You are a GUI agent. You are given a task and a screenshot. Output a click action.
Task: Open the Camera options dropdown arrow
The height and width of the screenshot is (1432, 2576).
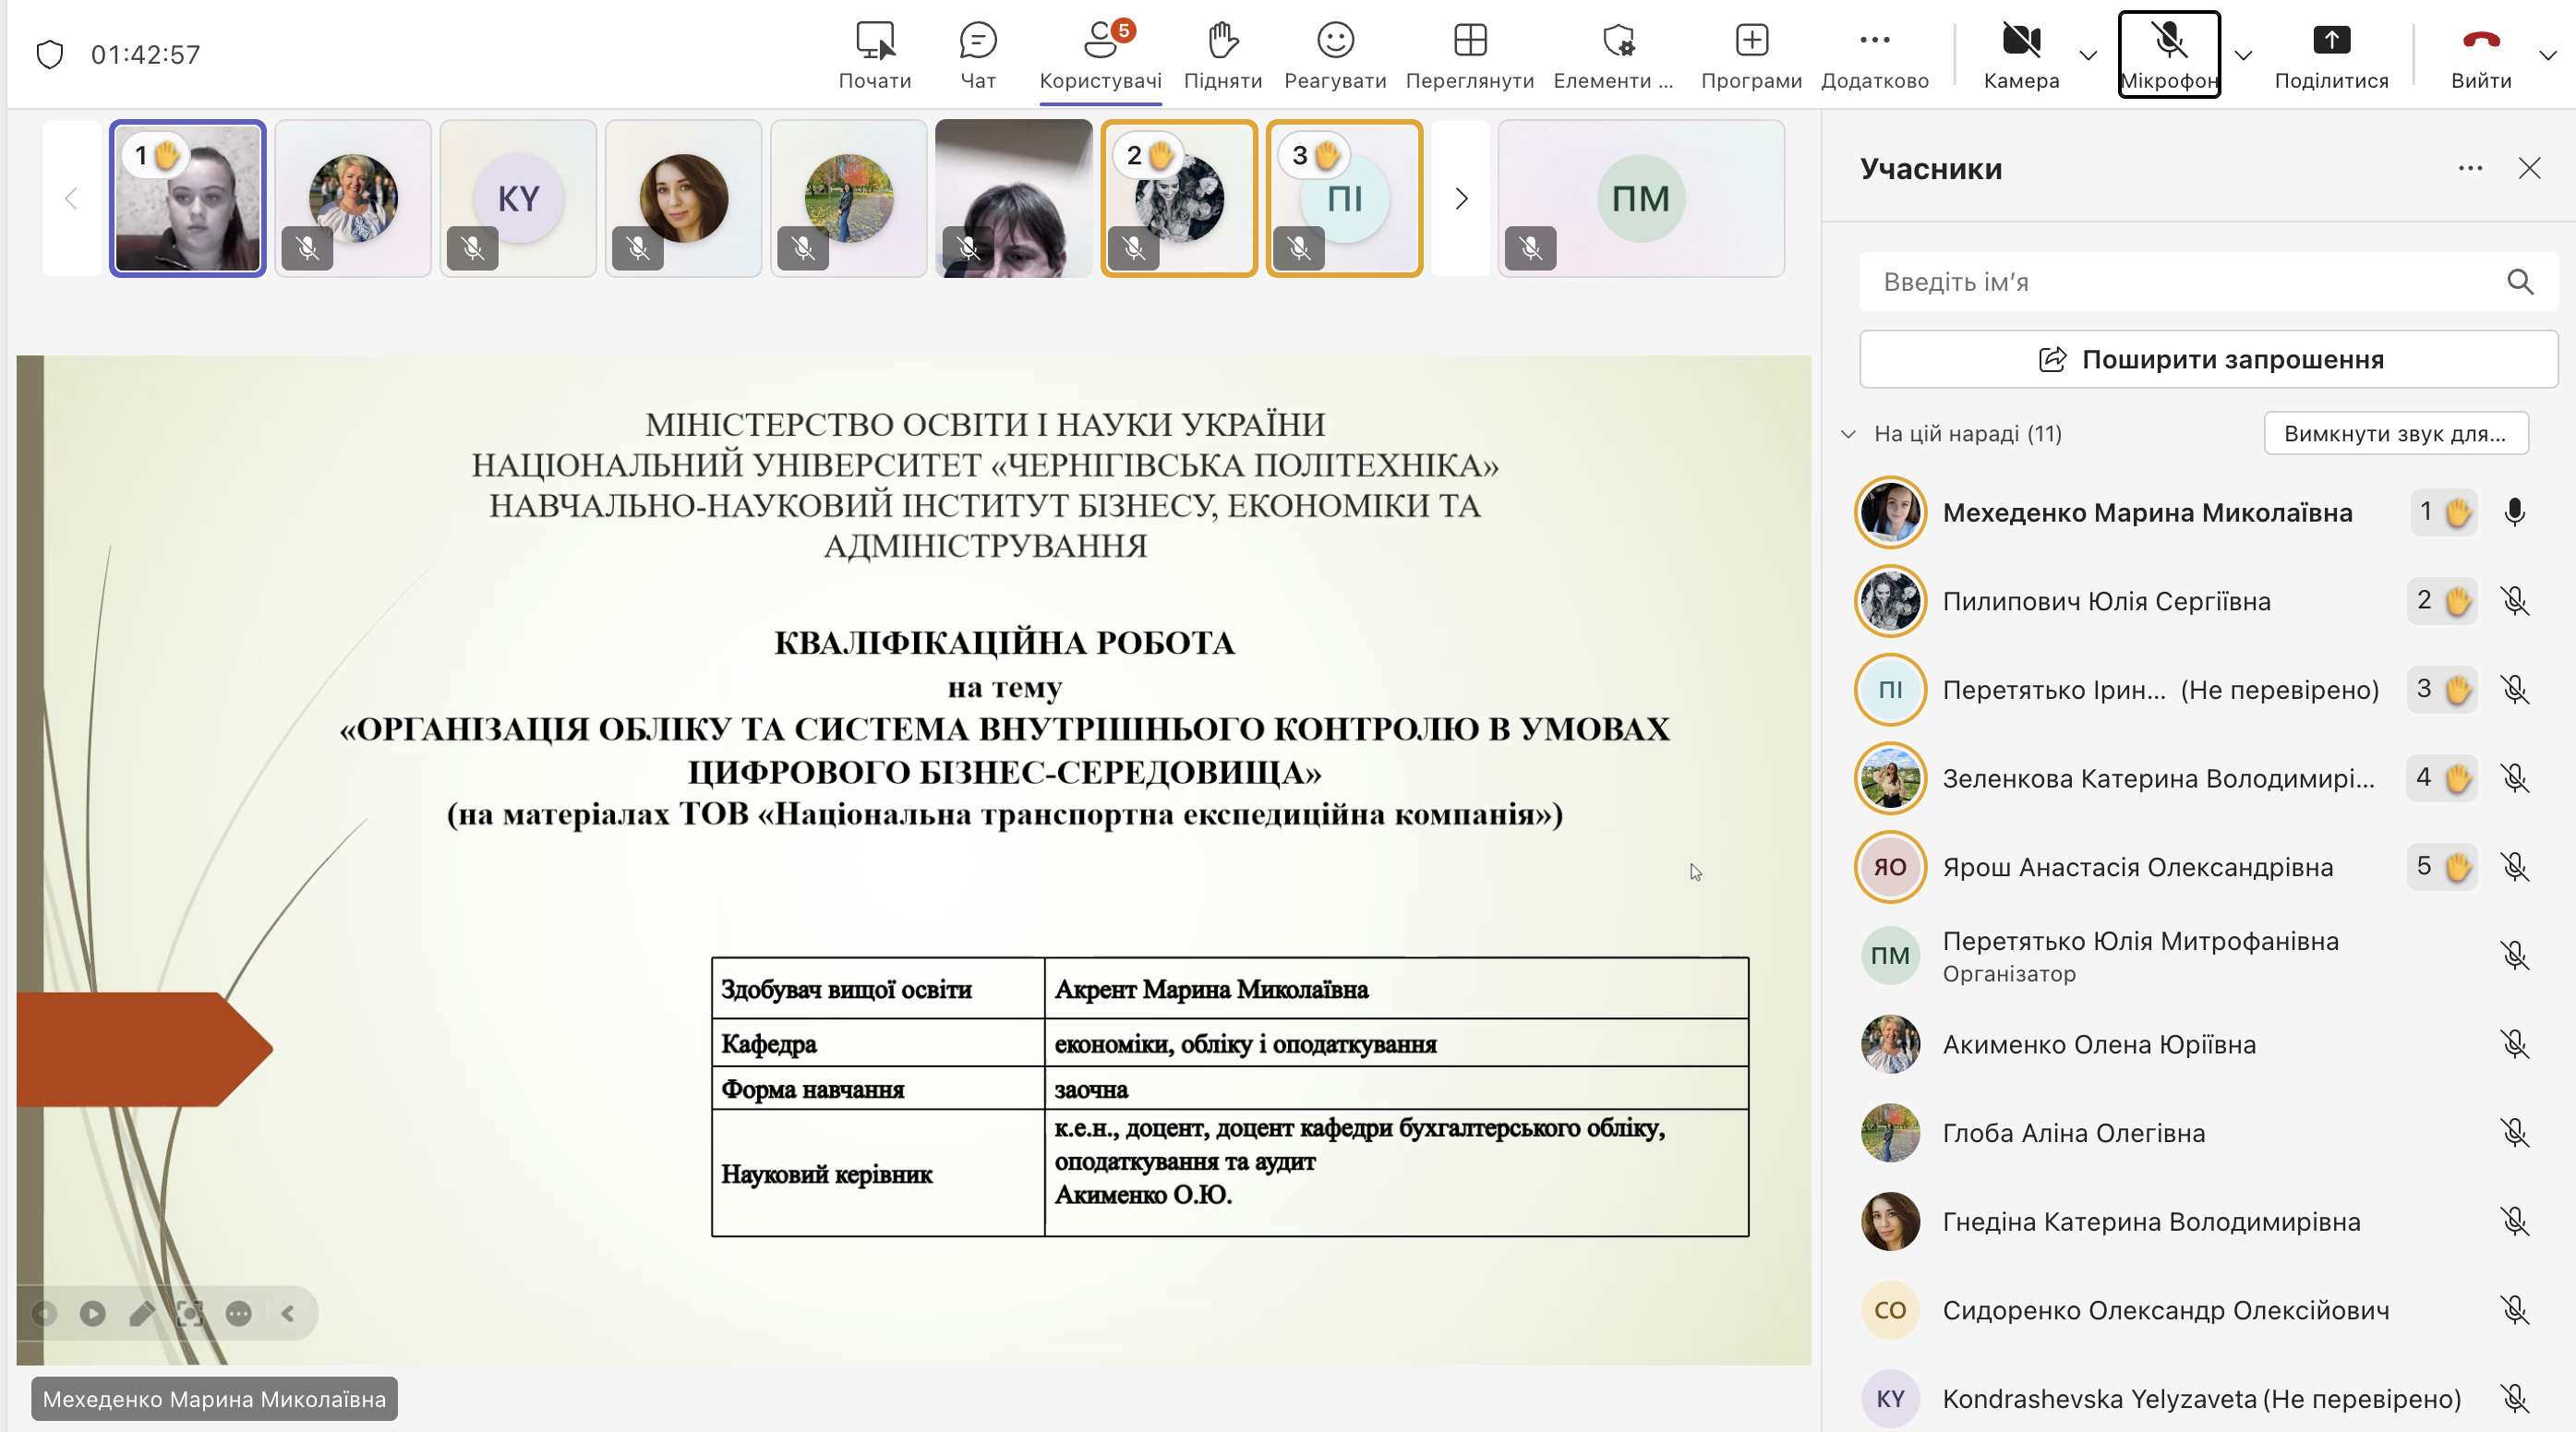point(2087,55)
